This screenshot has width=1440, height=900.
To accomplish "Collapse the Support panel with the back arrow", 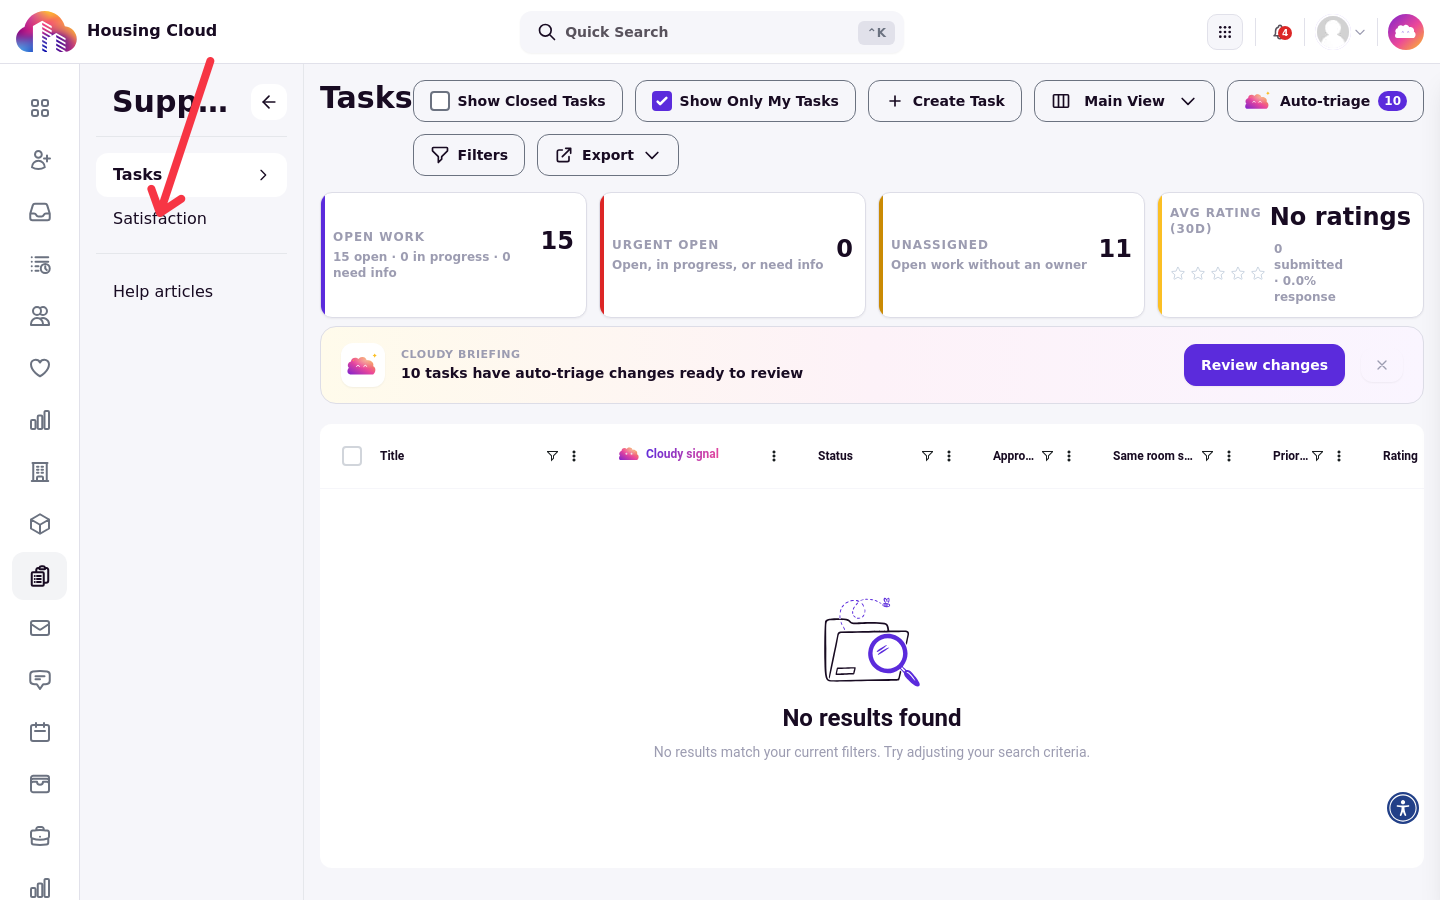I will [269, 102].
